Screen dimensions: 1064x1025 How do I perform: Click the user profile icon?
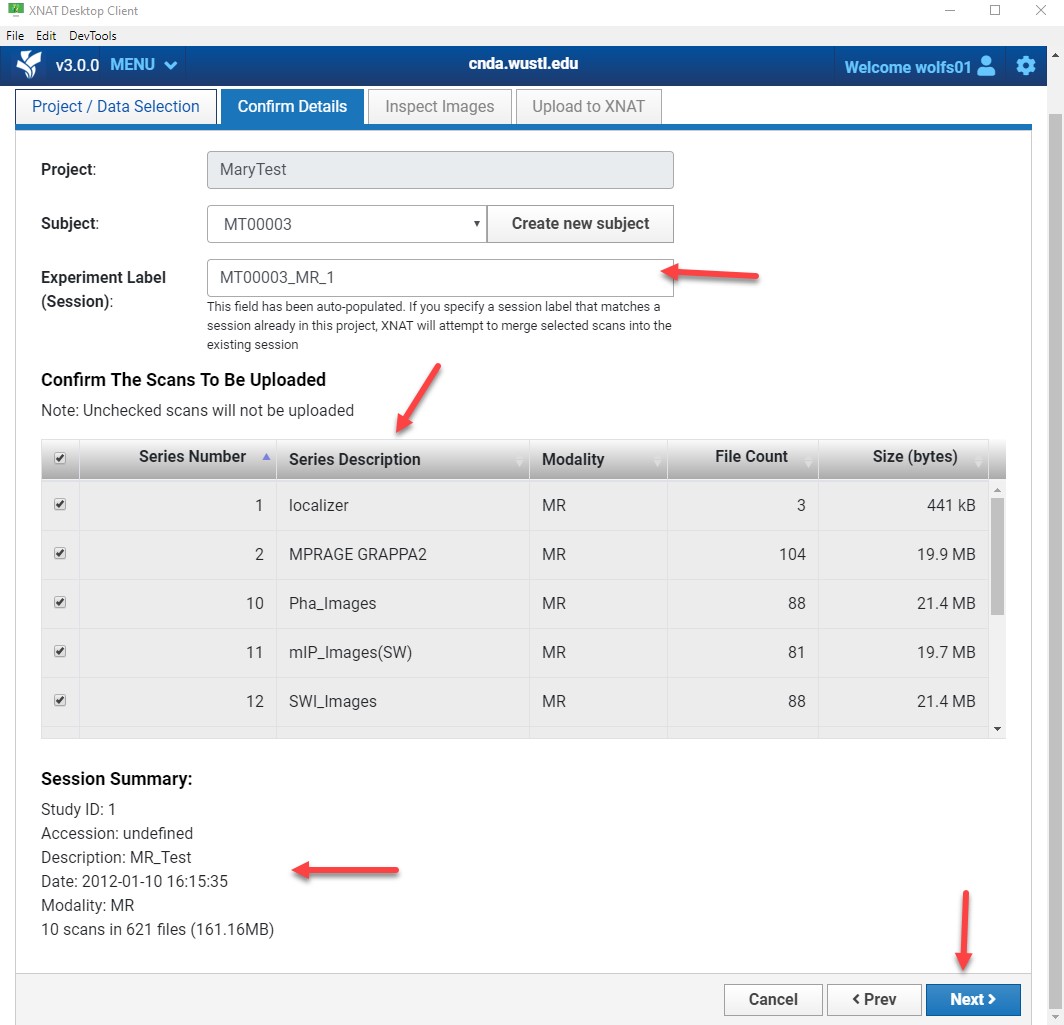(986, 66)
